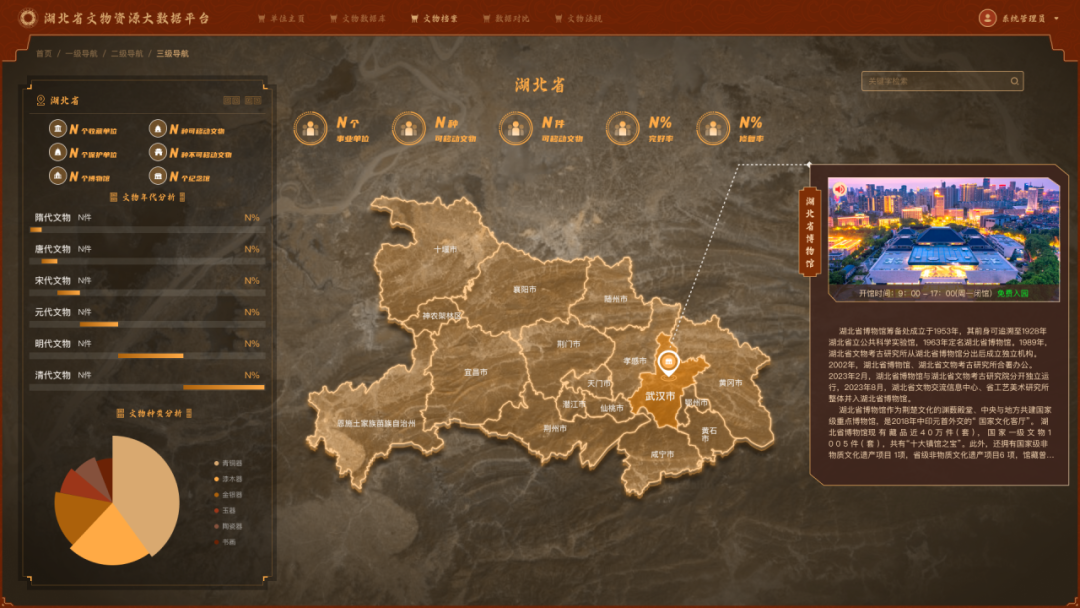This screenshot has height=608, width=1080.
Task: Select 恩施土家族苗族自治州 on the map
Action: click(x=376, y=423)
